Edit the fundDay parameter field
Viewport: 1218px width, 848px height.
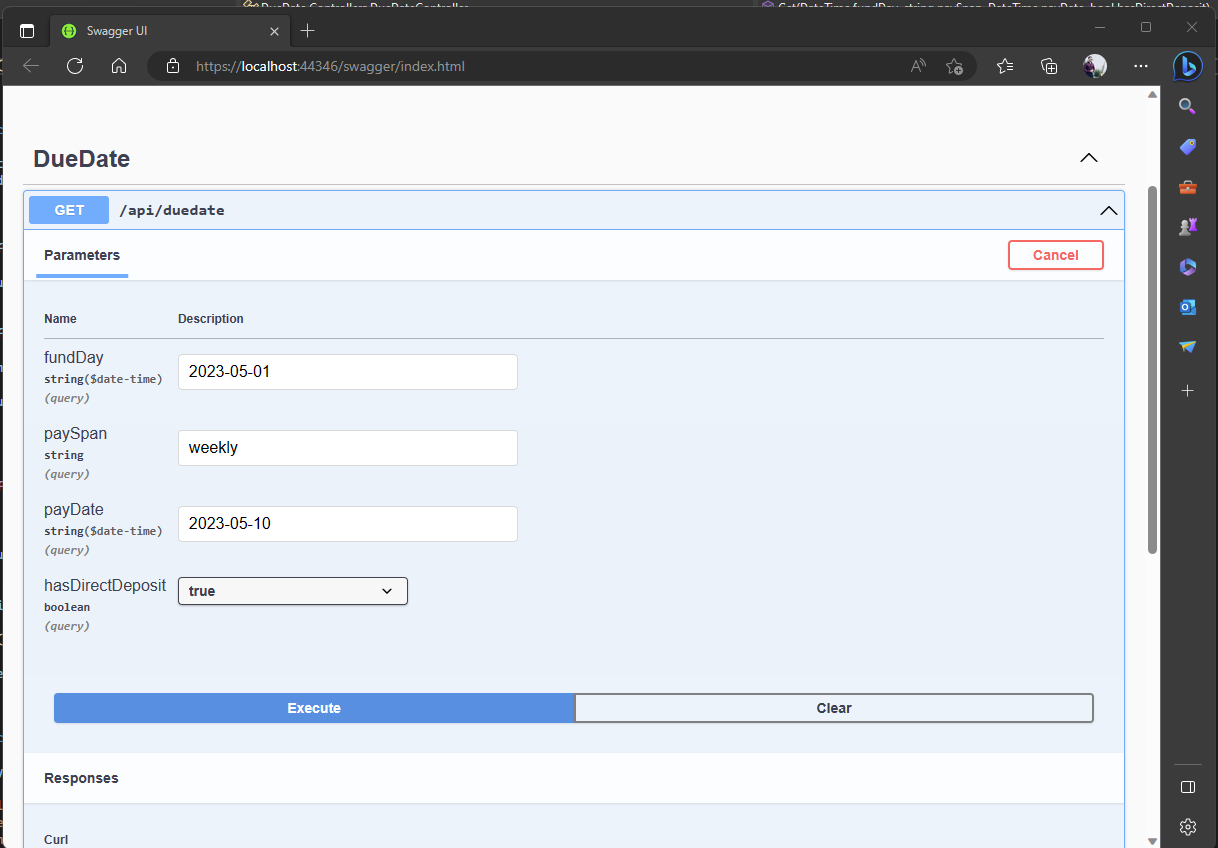[347, 371]
